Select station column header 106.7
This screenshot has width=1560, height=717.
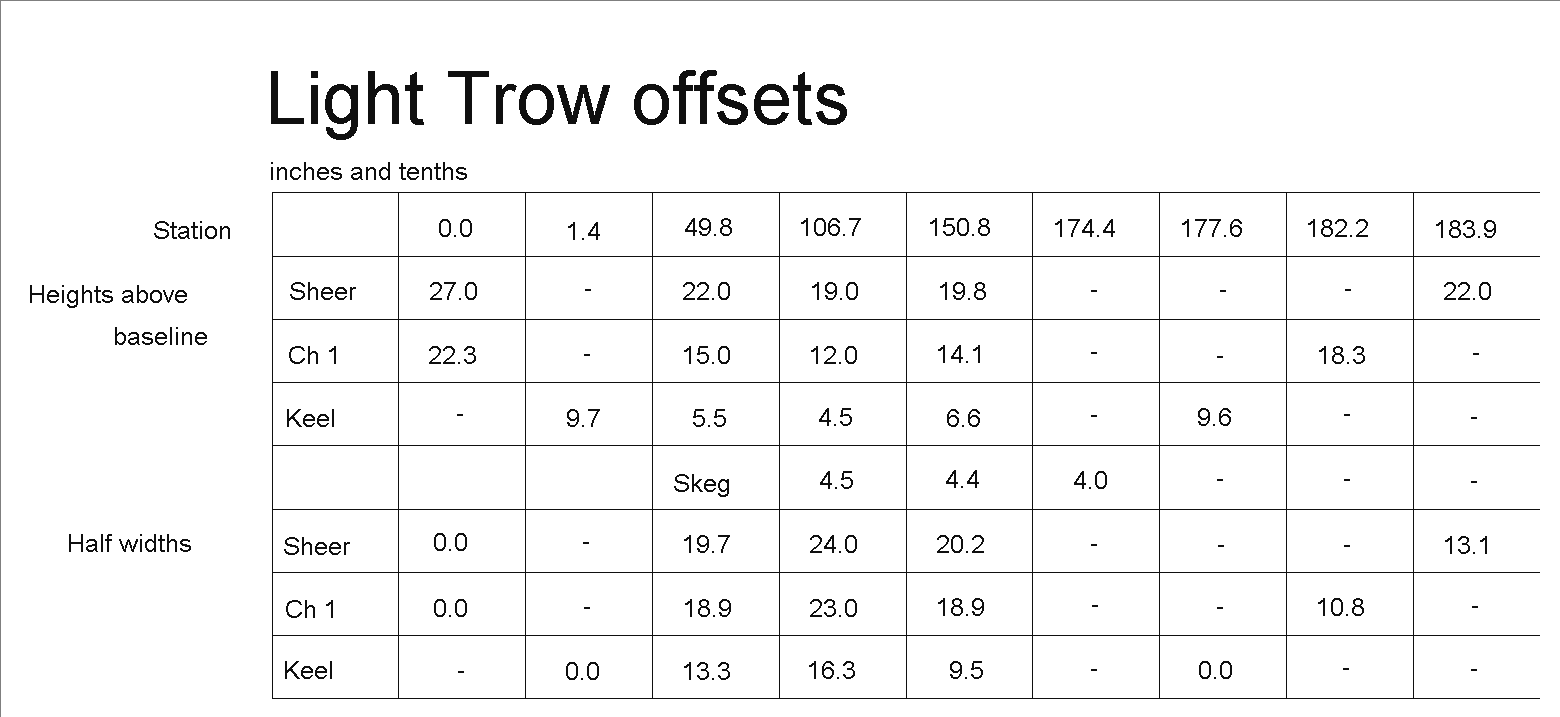point(830,228)
